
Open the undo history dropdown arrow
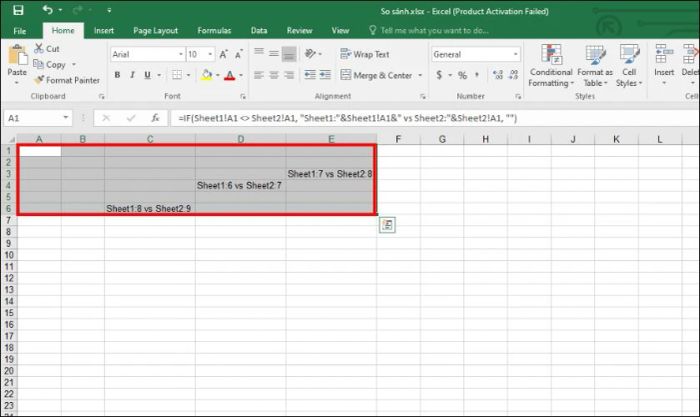[x=60, y=10]
